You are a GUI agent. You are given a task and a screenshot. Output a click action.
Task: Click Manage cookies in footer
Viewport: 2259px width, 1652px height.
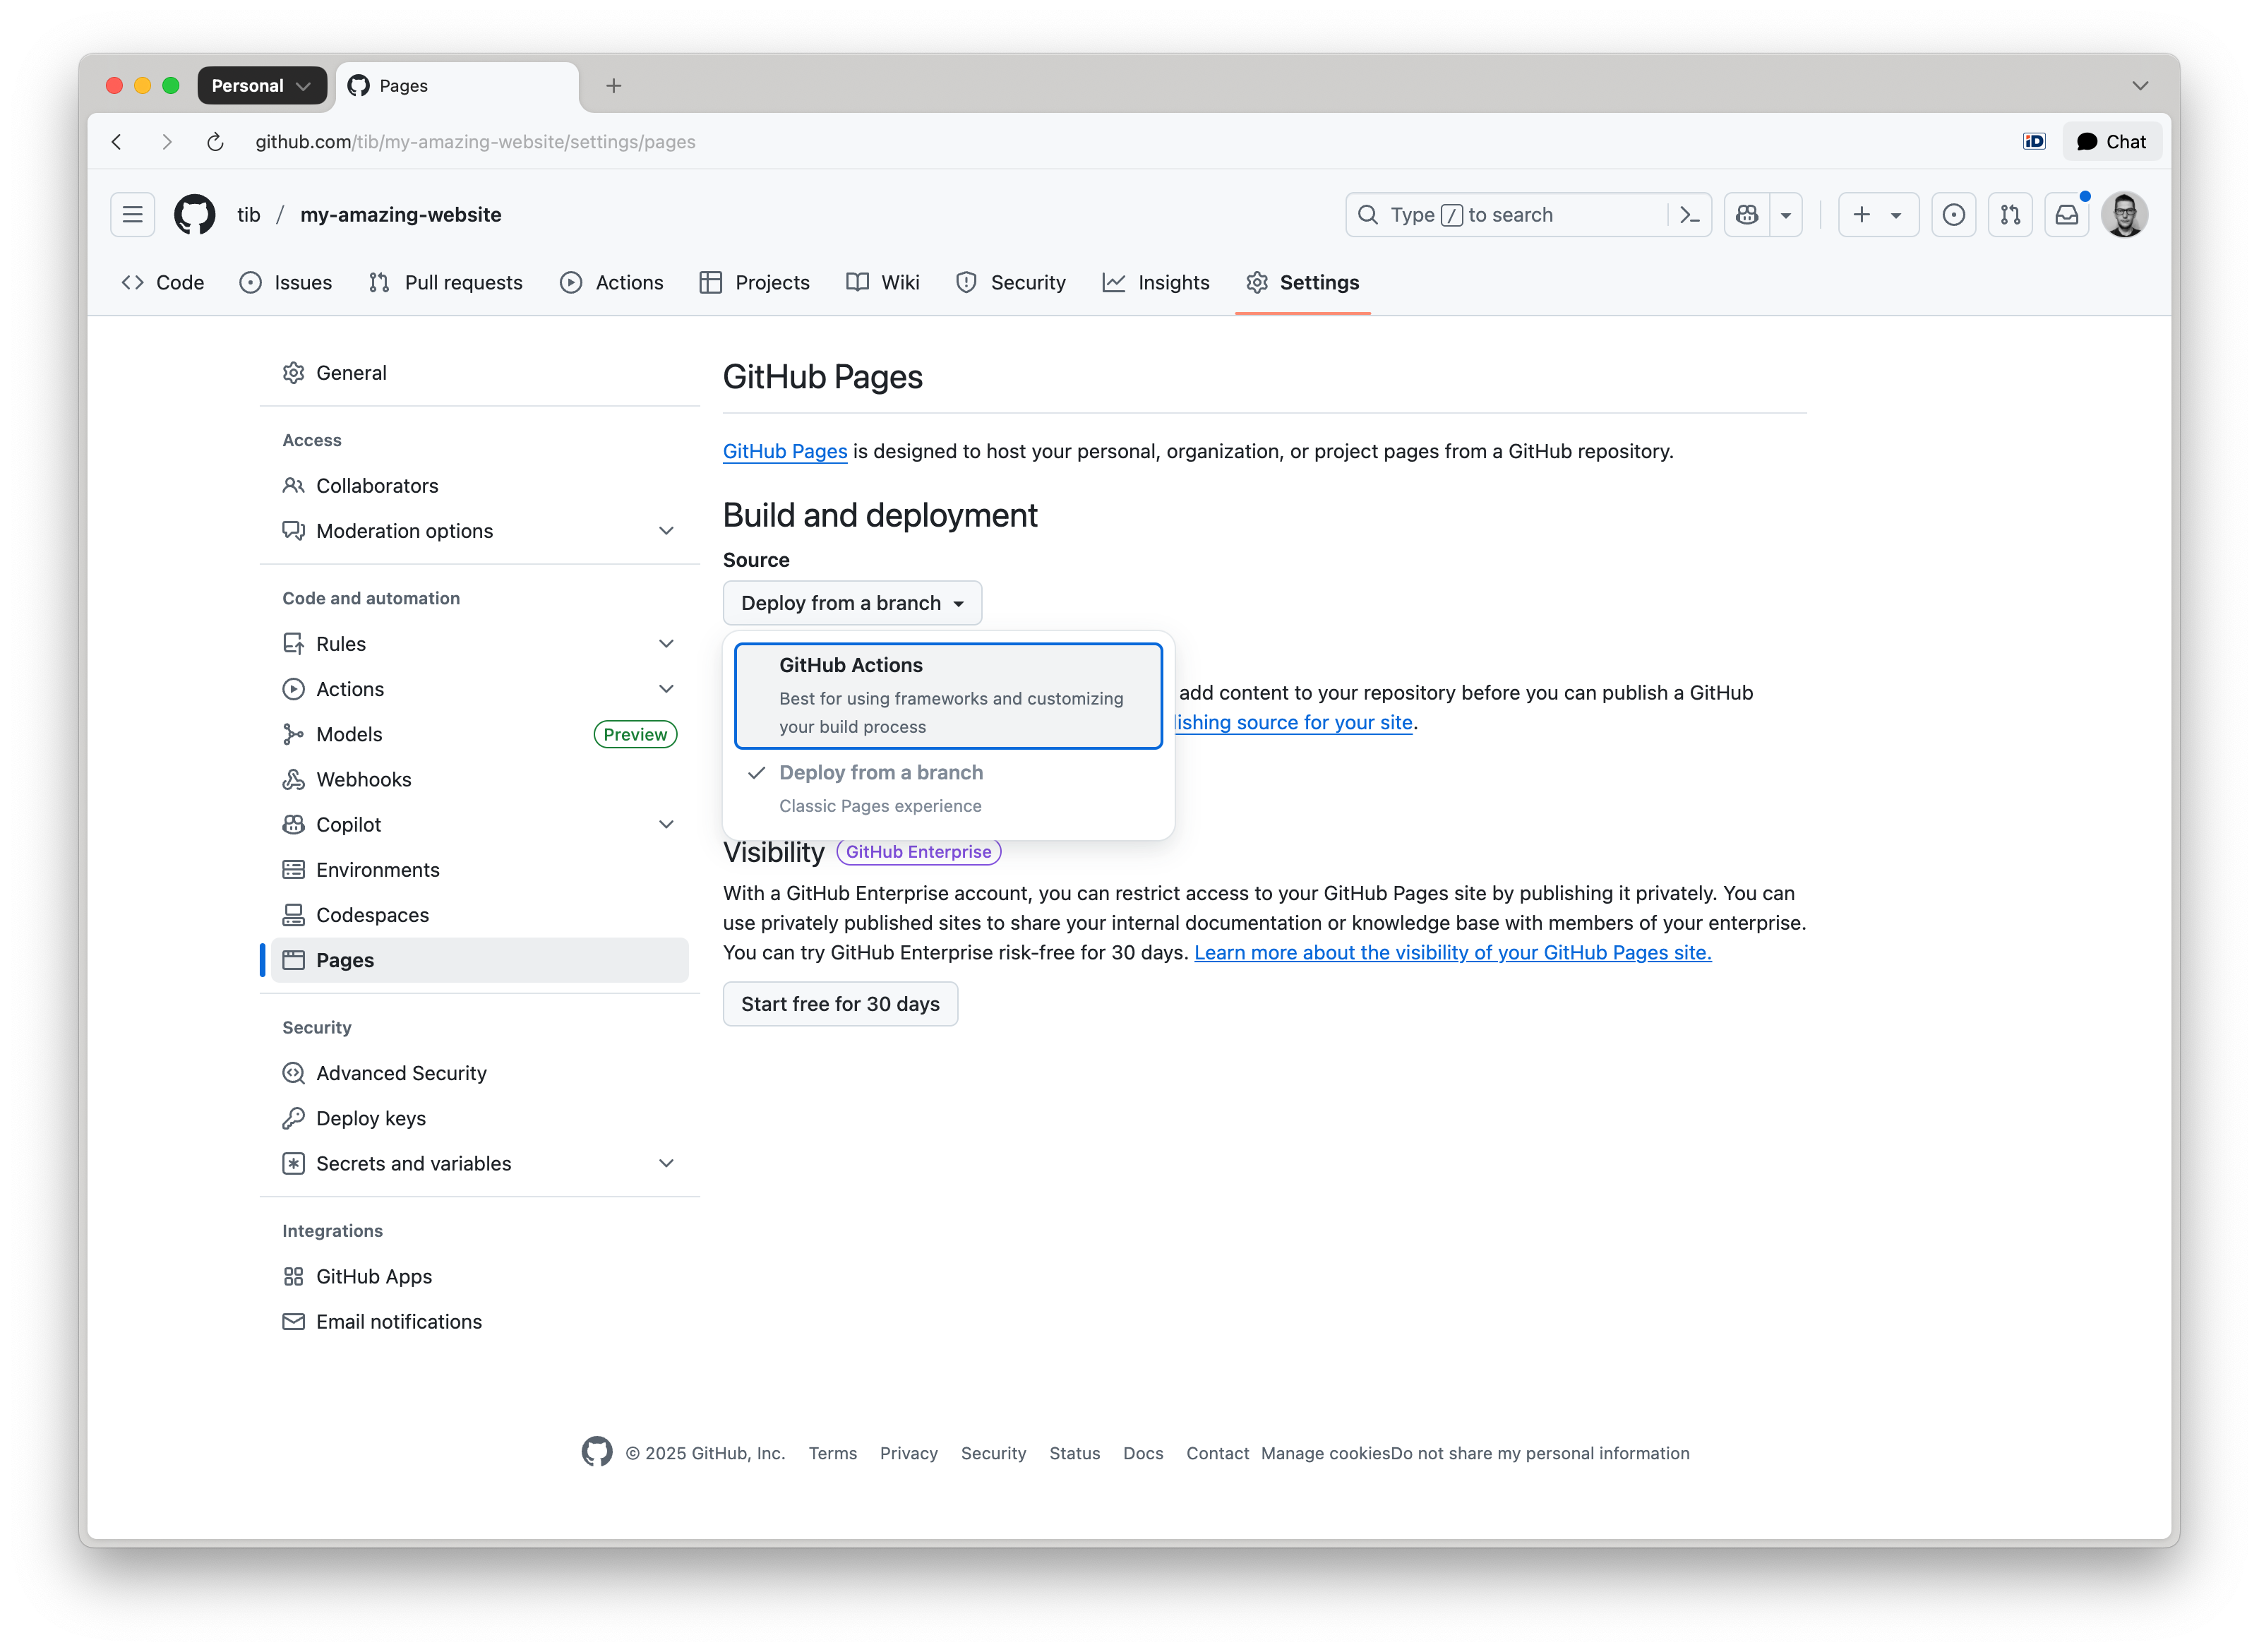pos(1325,1454)
